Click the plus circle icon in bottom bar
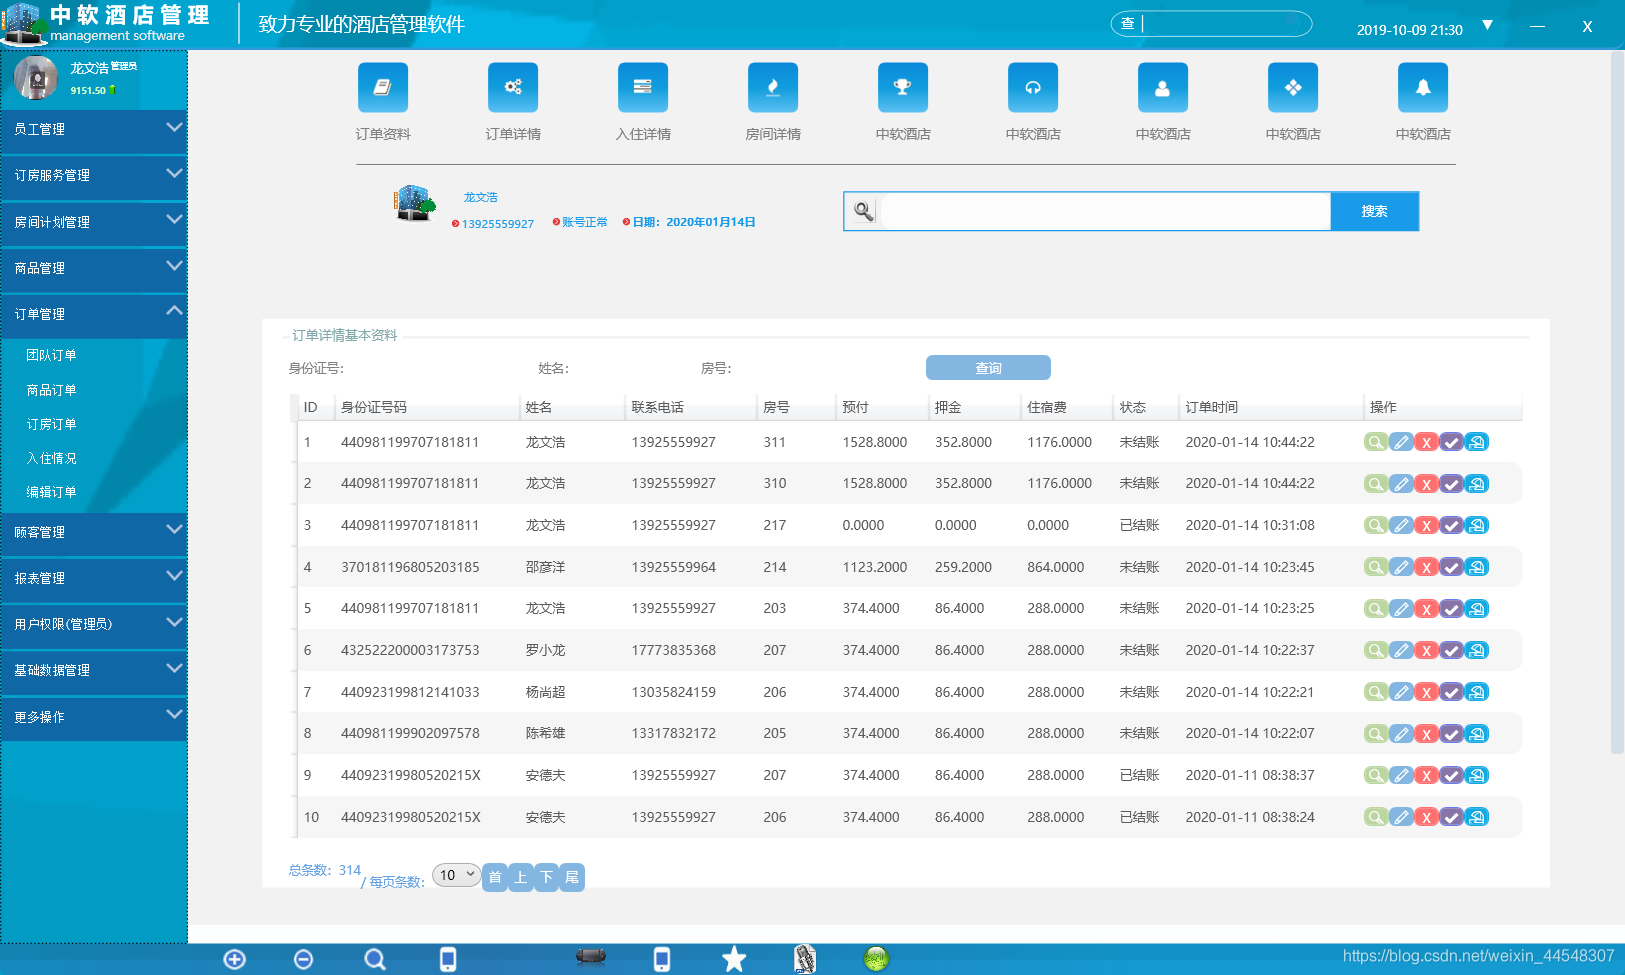 (234, 959)
